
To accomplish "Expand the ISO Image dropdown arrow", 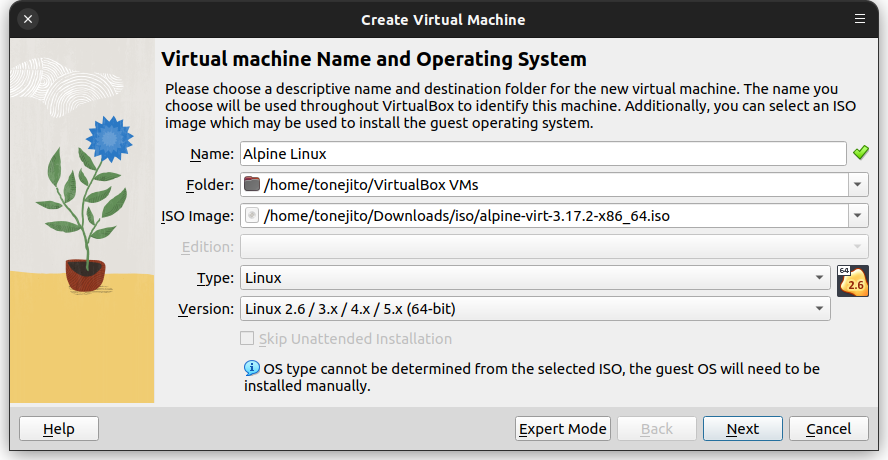I will (x=858, y=216).
